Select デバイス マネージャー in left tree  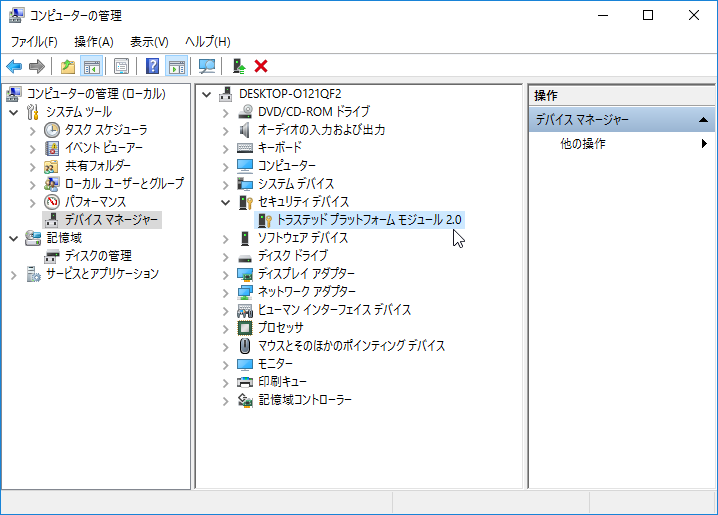(111, 220)
